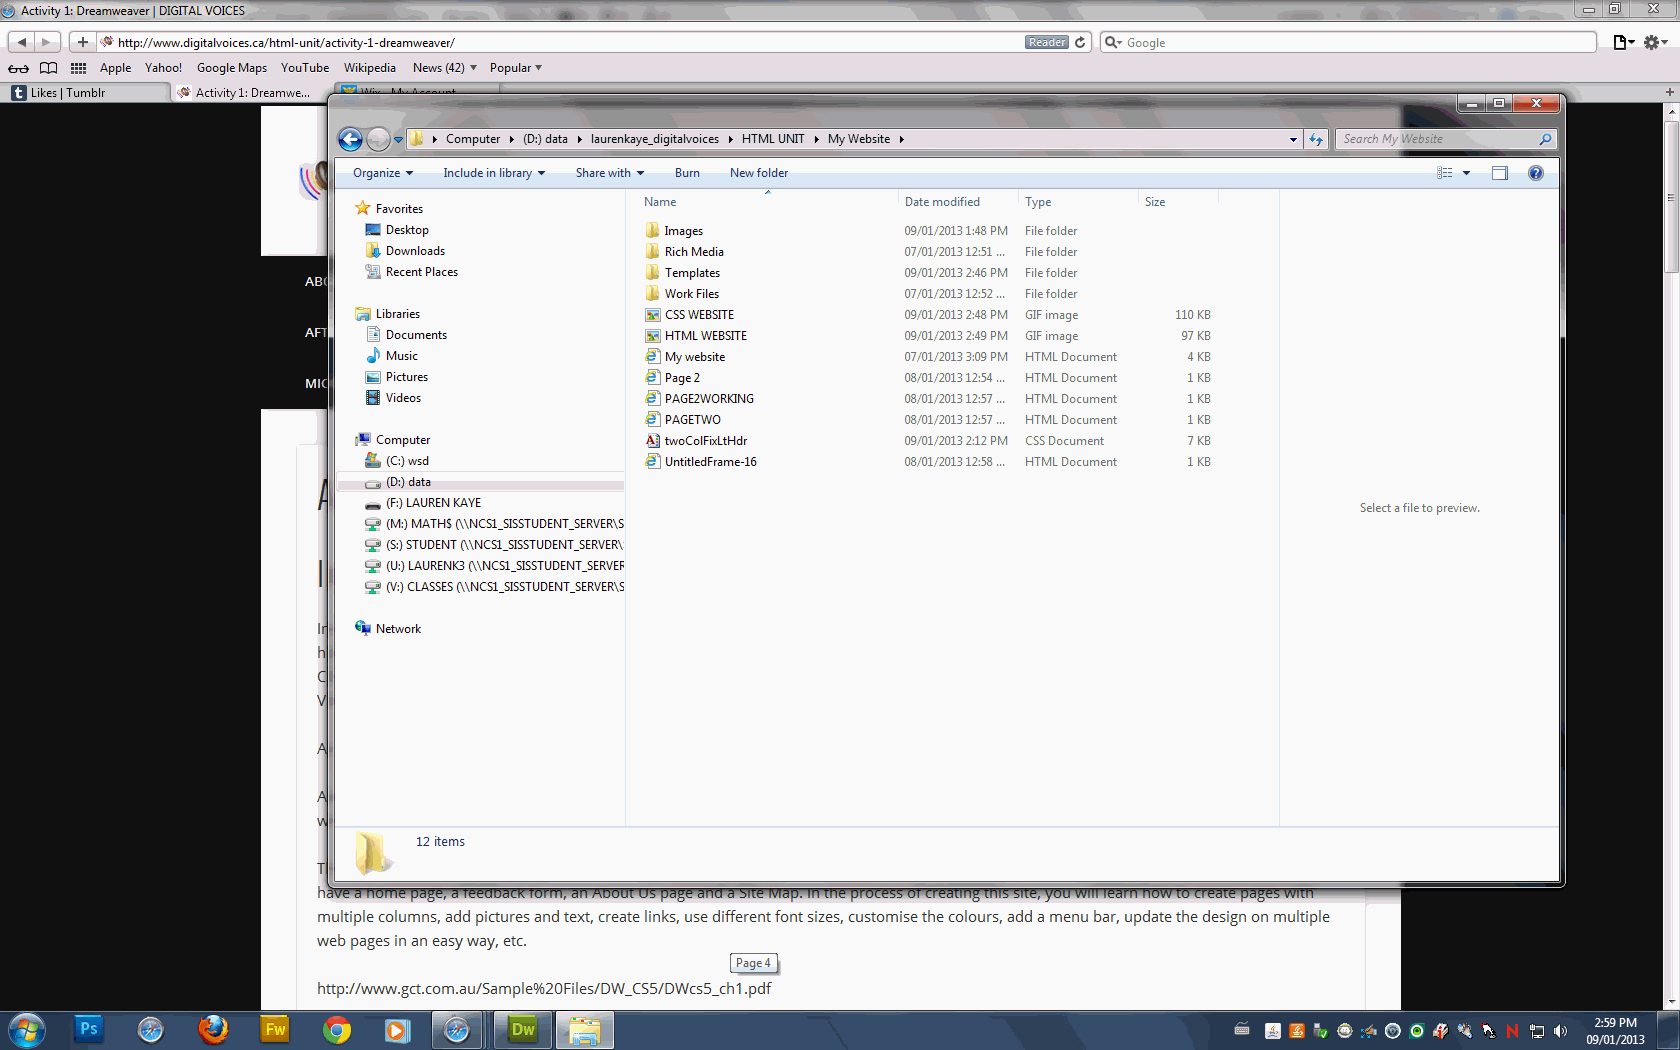Open Safari's settings gear menu
1680x1050 pixels.
pyautogui.click(x=1656, y=42)
